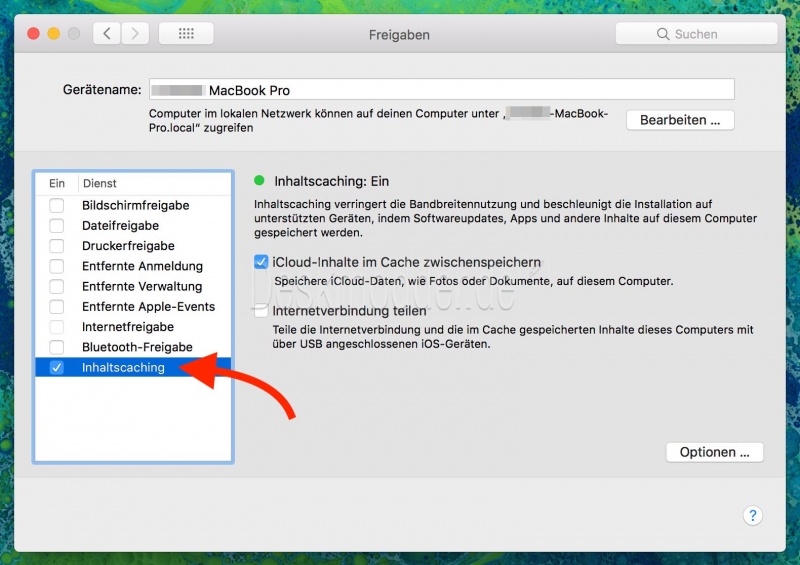Open the Optionen dialog
Image resolution: width=800 pixels, height=565 pixels.
coord(714,452)
